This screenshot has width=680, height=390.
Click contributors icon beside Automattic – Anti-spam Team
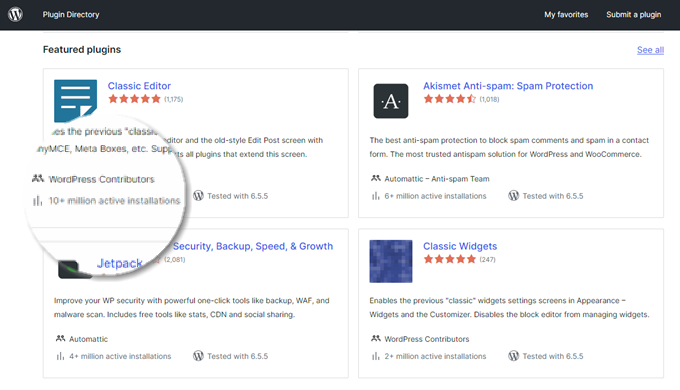(x=376, y=178)
